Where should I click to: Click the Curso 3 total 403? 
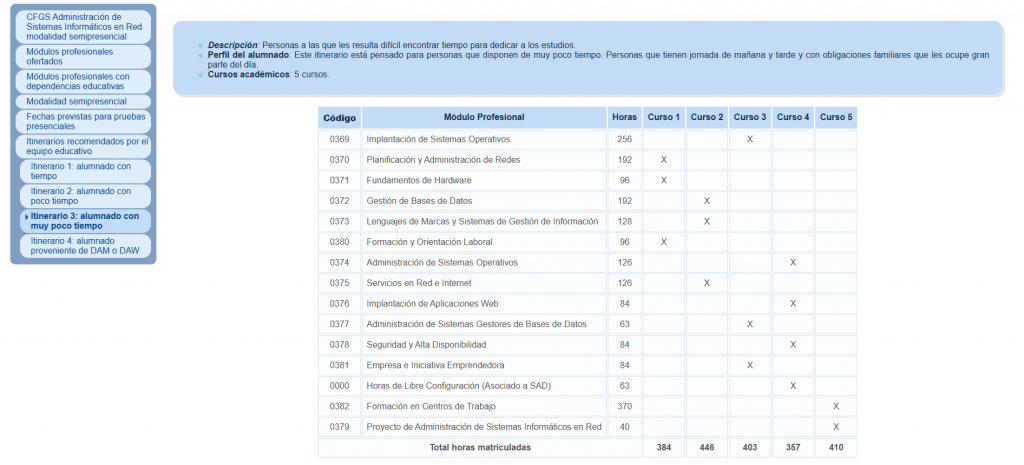[750, 448]
